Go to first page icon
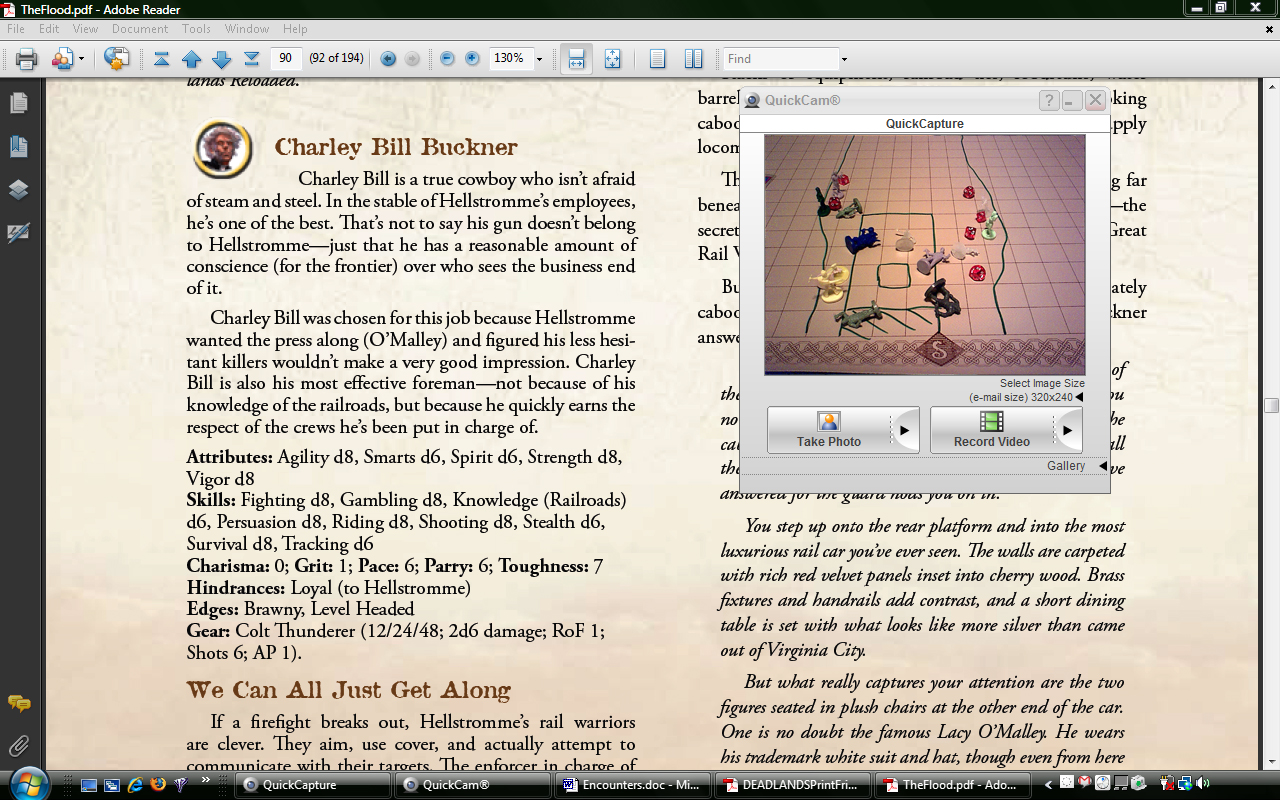 click(161, 59)
